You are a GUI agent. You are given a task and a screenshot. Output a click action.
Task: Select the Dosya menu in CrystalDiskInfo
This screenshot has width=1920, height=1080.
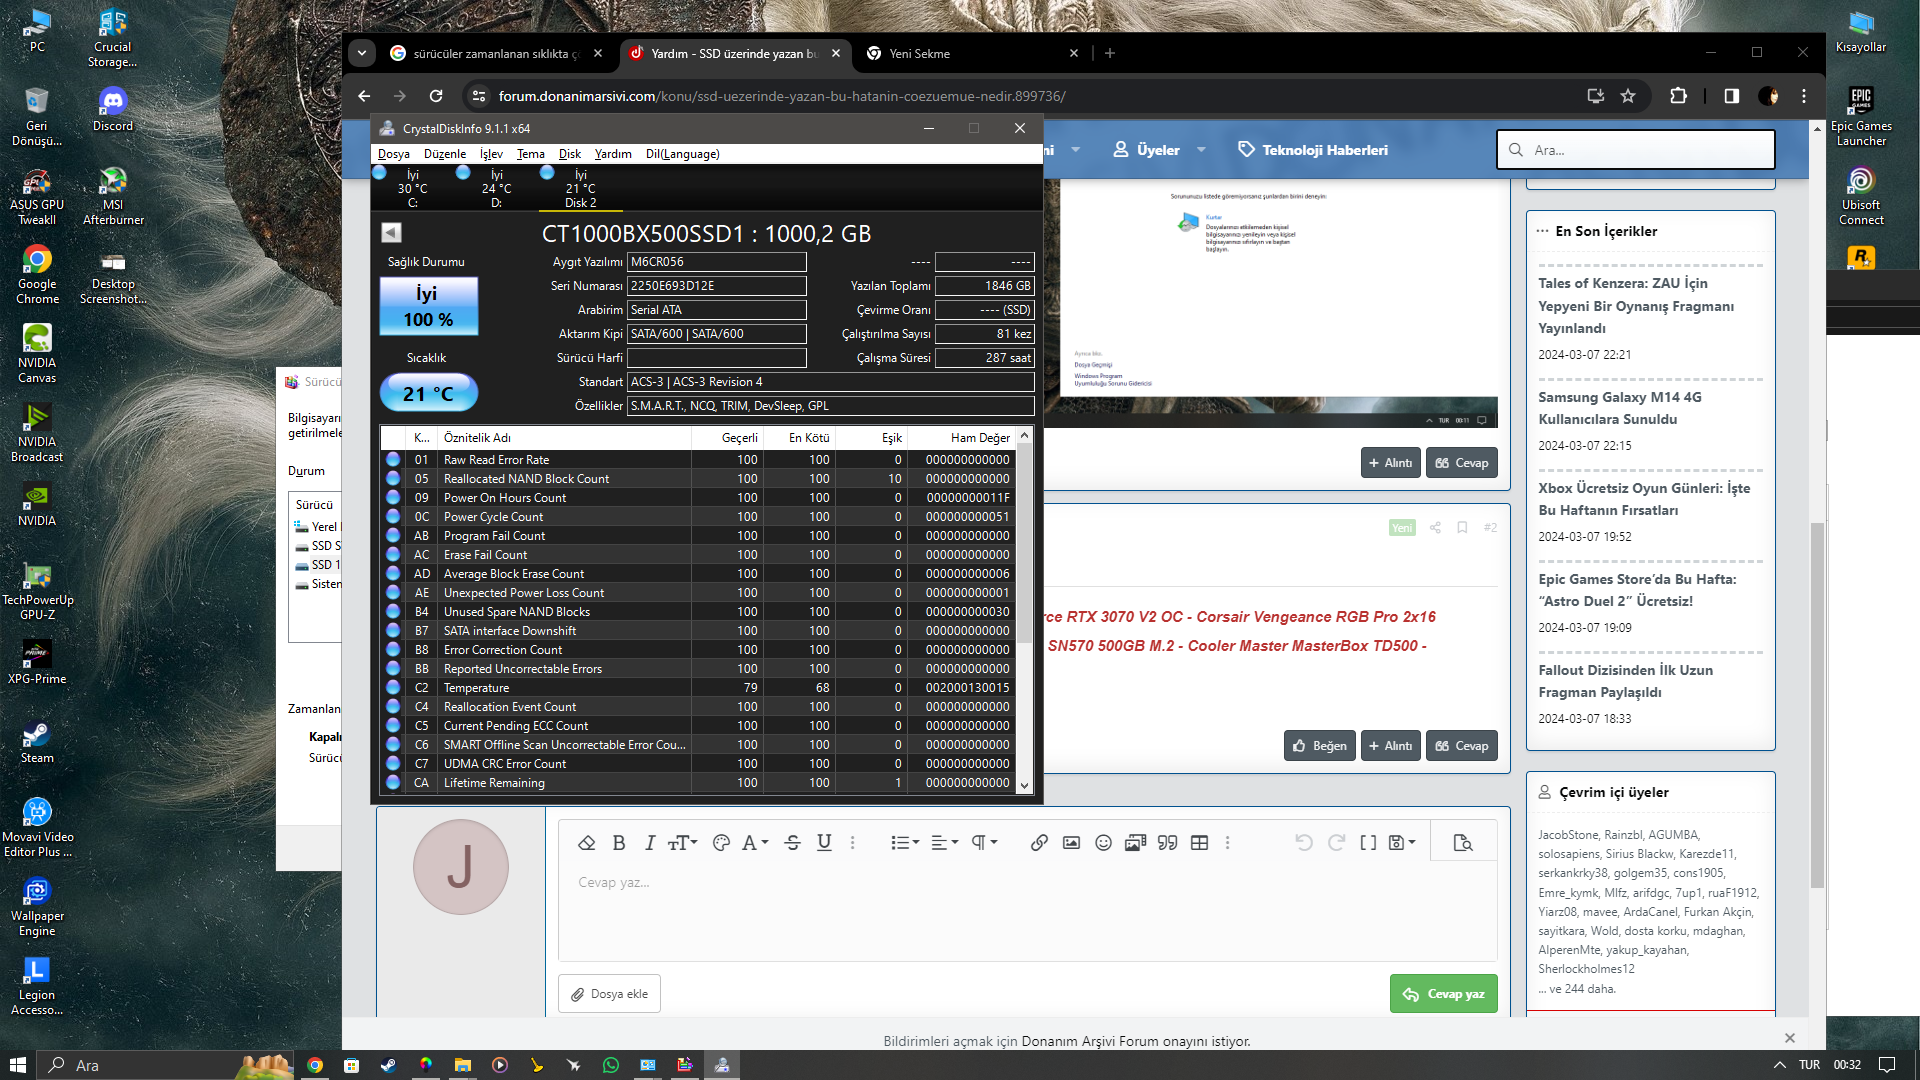coord(392,154)
